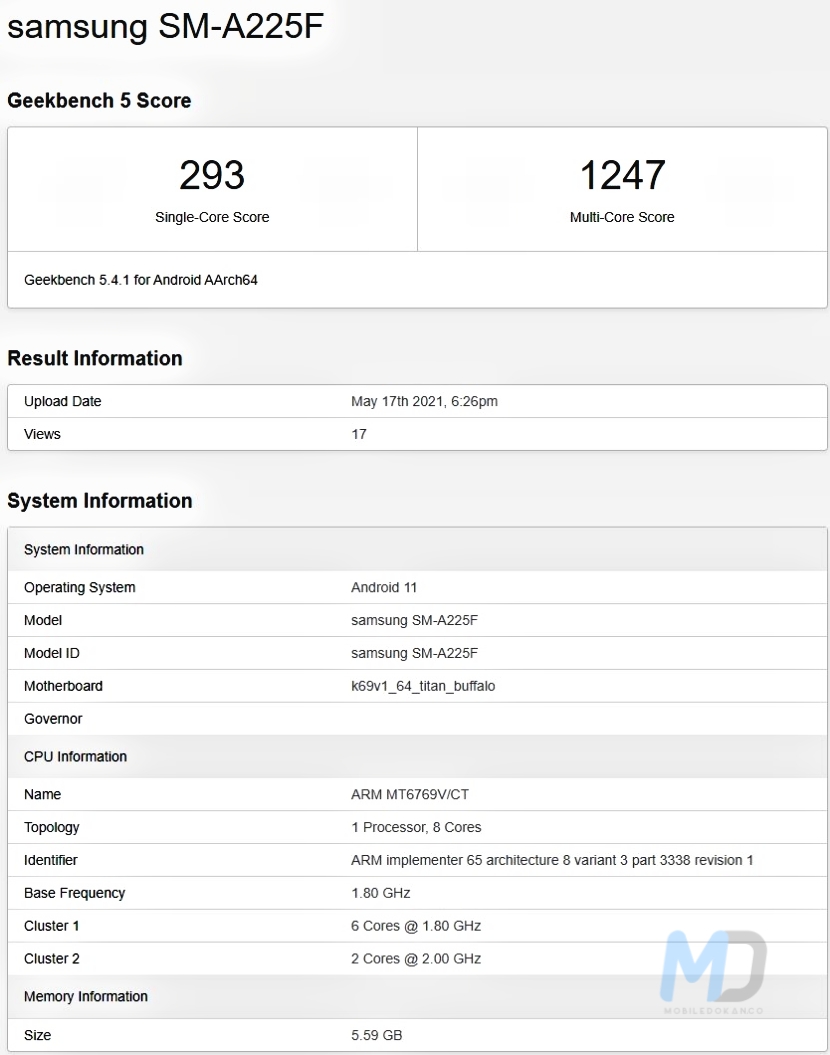
Task: Click the ARM implementer identifier value
Action: coord(552,860)
